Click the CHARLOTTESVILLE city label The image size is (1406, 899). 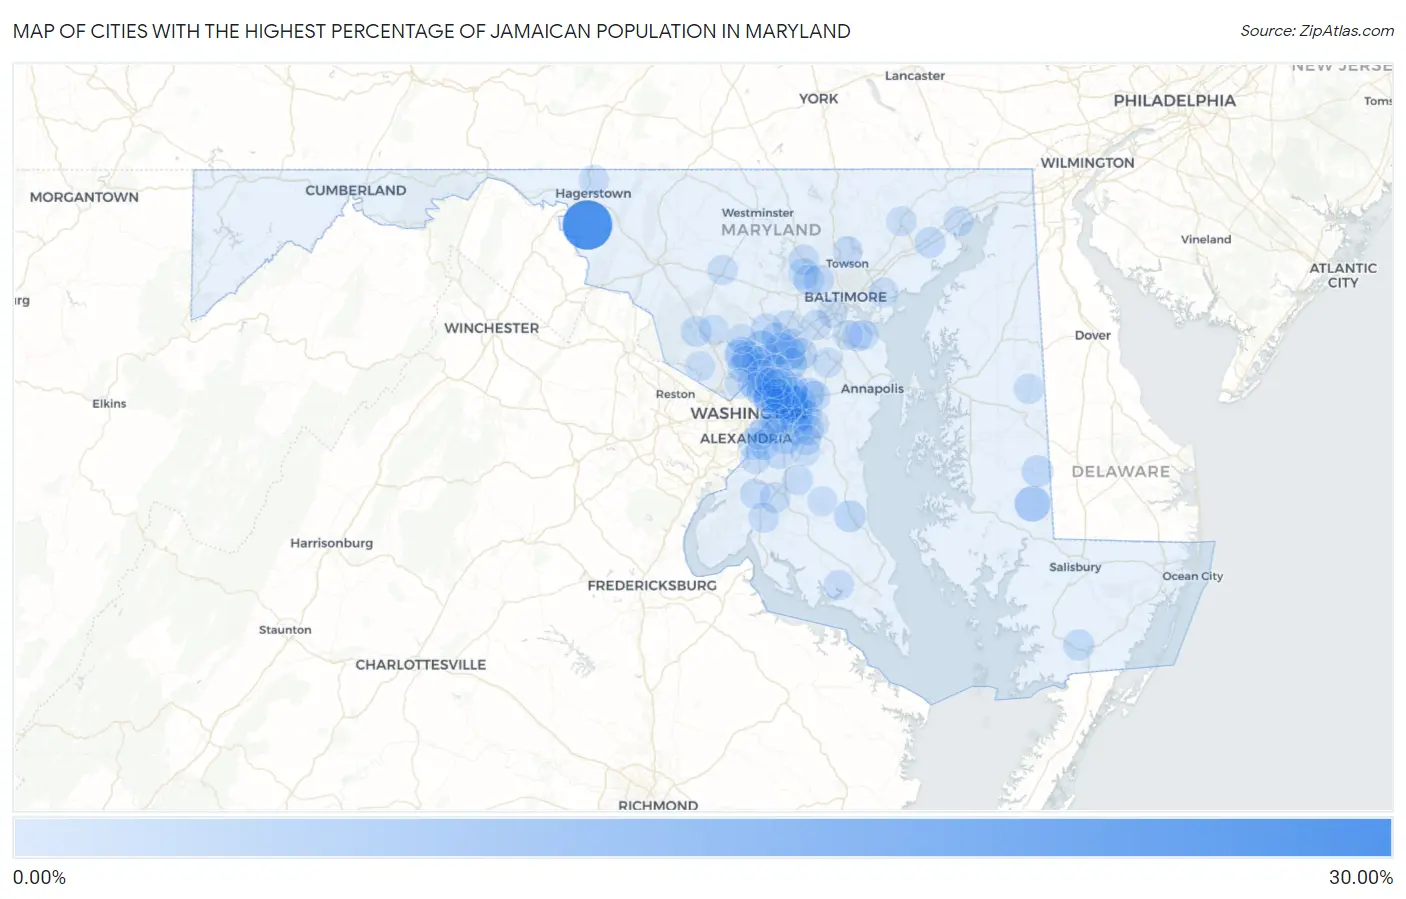420,664
